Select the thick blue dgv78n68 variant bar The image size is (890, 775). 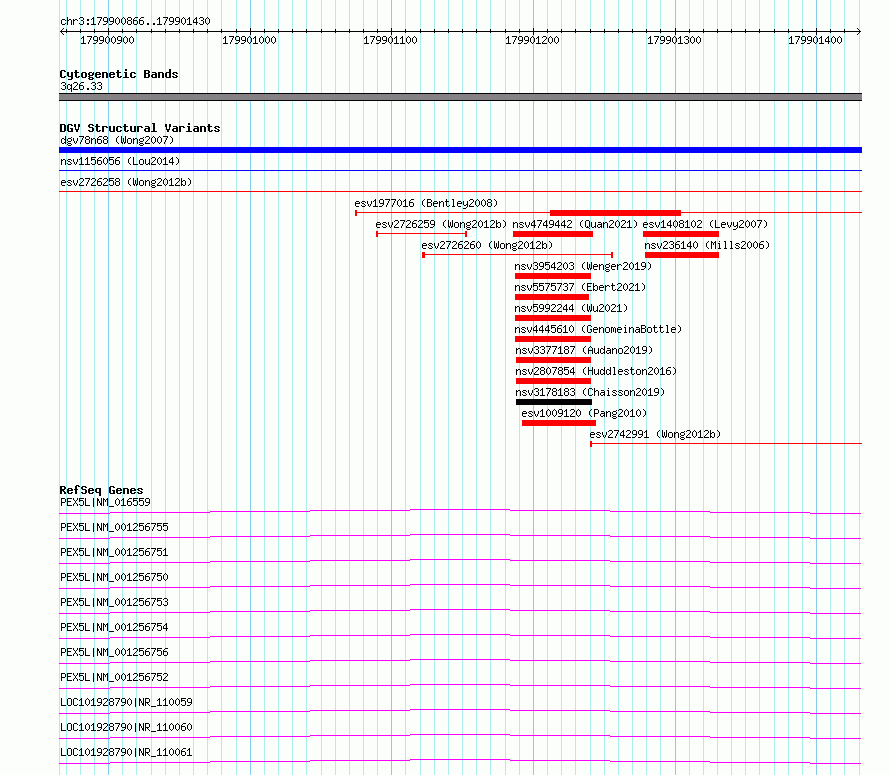tap(460, 150)
